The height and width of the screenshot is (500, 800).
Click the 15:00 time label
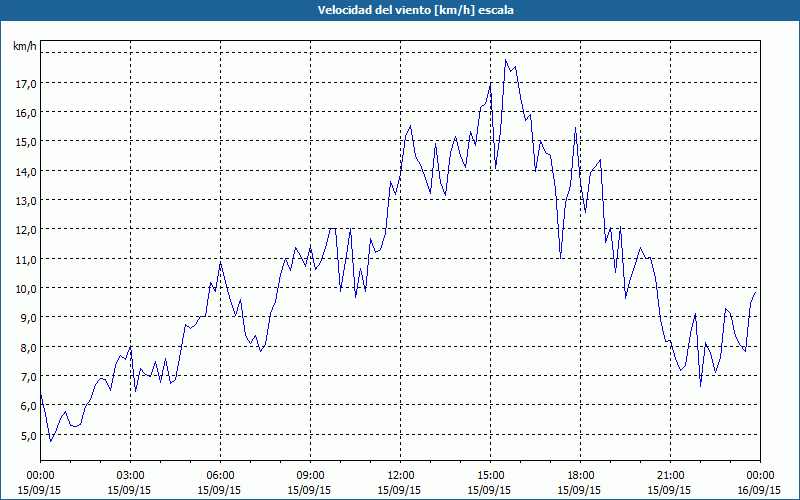click(x=490, y=476)
